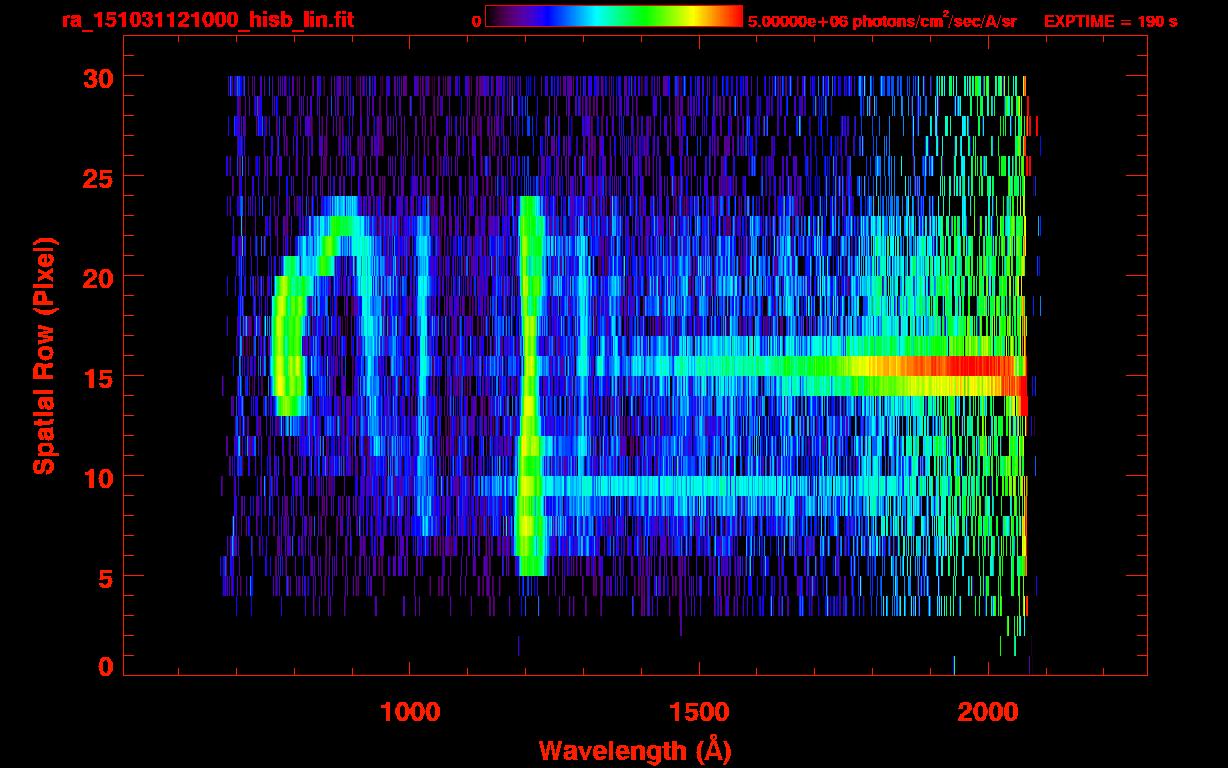Image resolution: width=1228 pixels, height=768 pixels.
Task: Click the 0 spatial row tick label
Action: pyautogui.click(x=107, y=666)
